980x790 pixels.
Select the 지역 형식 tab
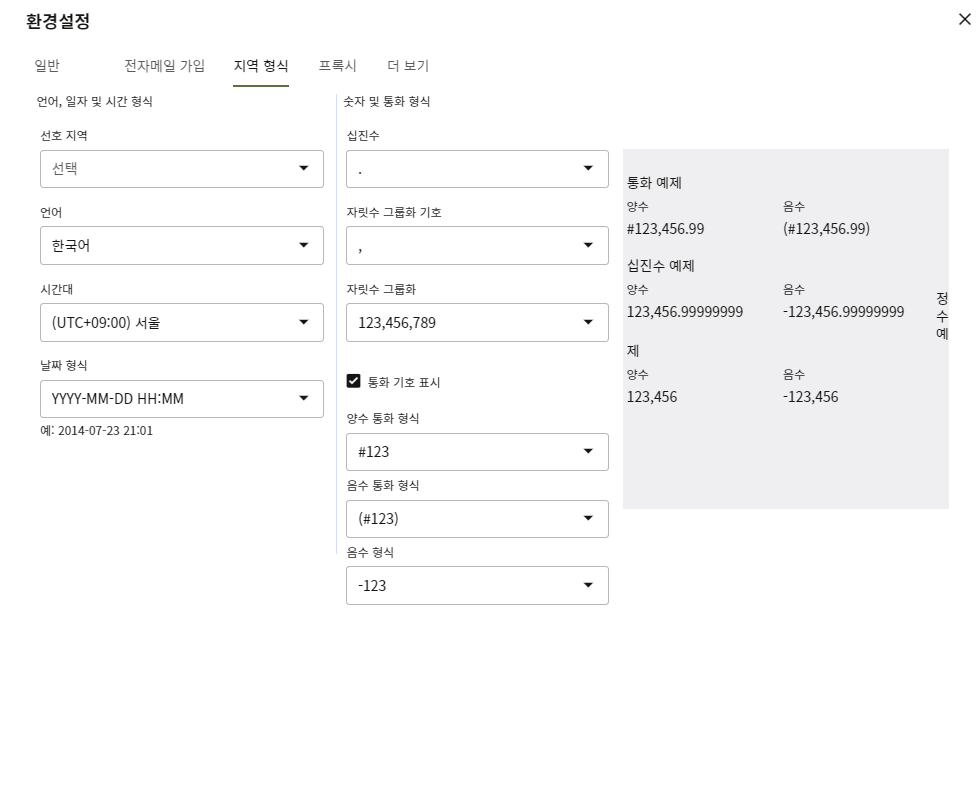click(261, 66)
